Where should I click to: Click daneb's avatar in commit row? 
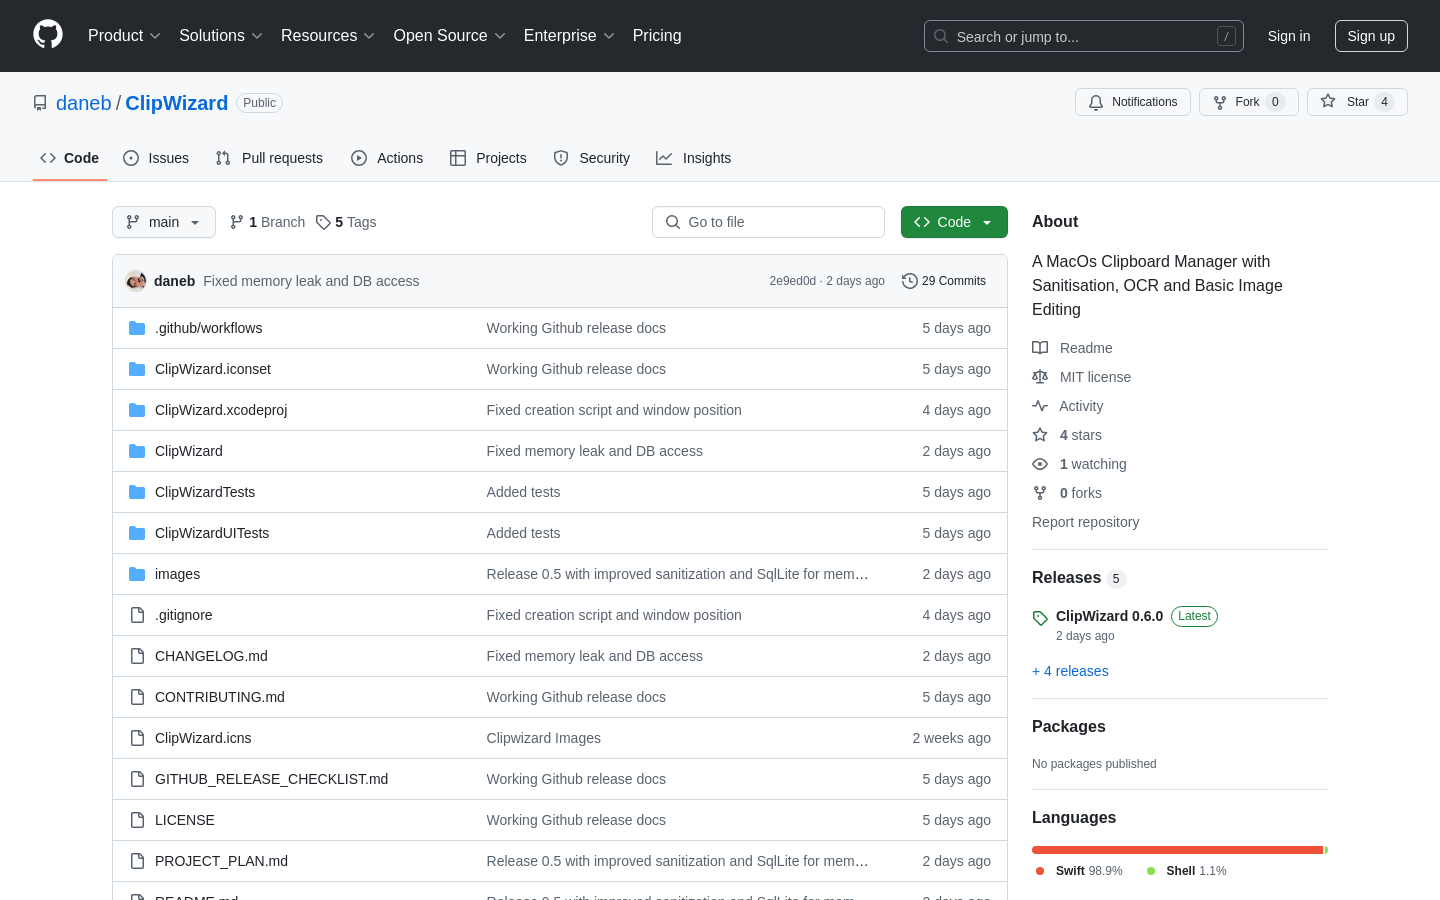coord(136,281)
